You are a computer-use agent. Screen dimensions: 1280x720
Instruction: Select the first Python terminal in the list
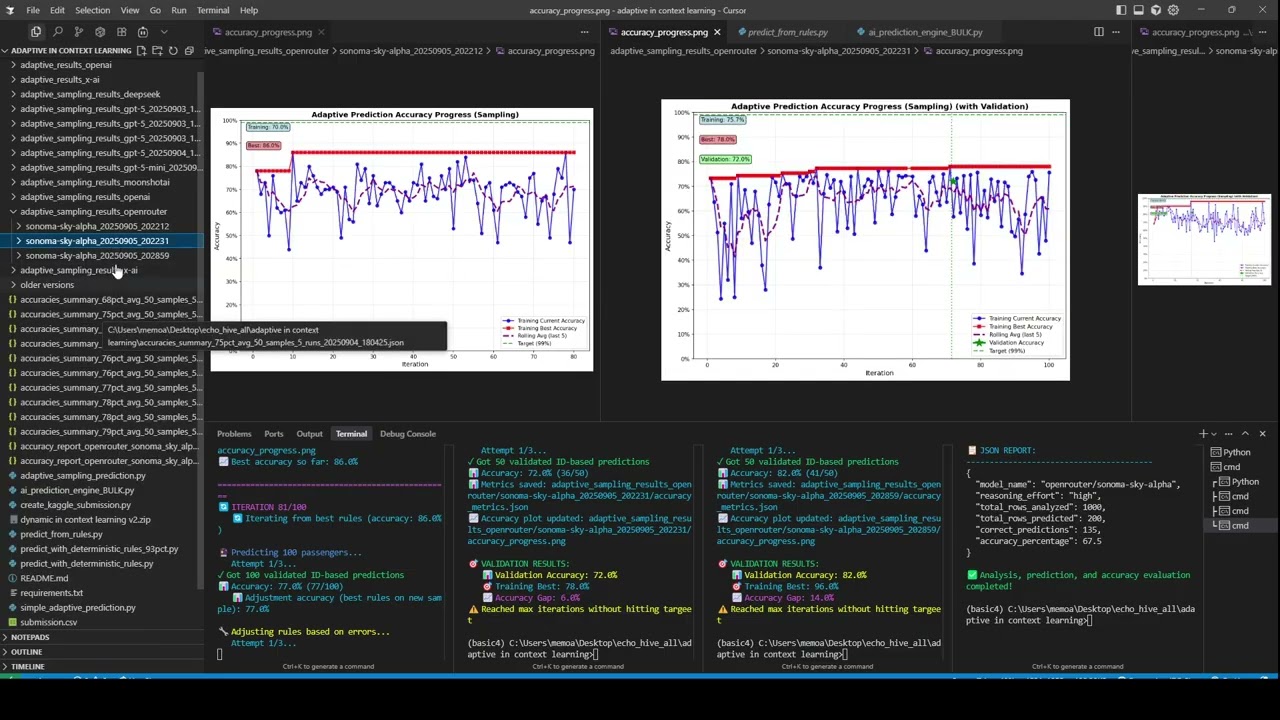pyautogui.click(x=1236, y=453)
